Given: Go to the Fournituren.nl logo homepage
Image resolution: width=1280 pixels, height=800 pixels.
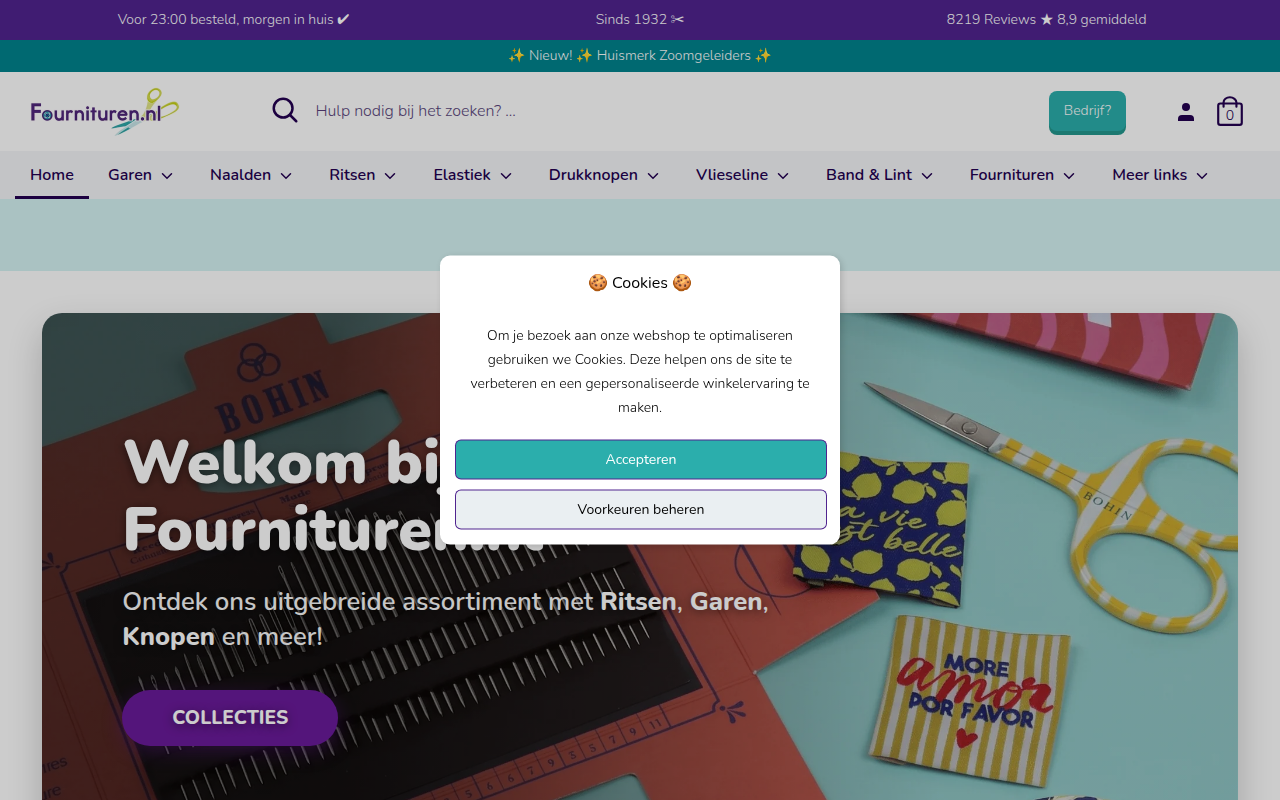Looking at the screenshot, I should point(105,111).
